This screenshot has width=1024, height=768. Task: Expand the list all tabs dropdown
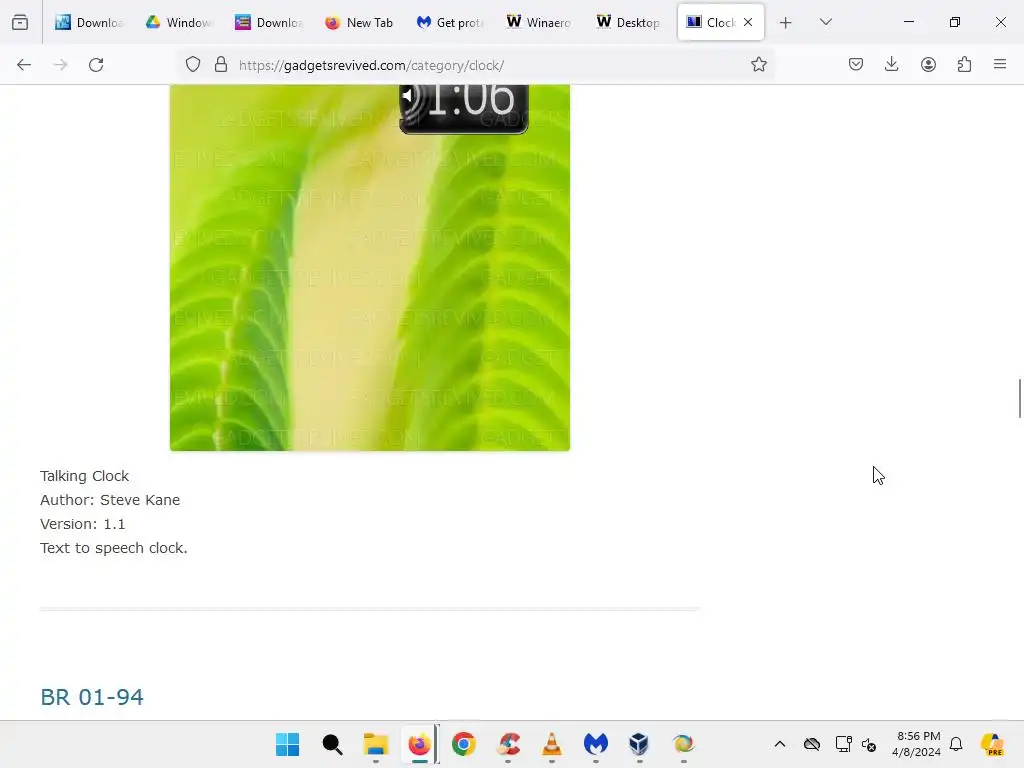point(825,22)
